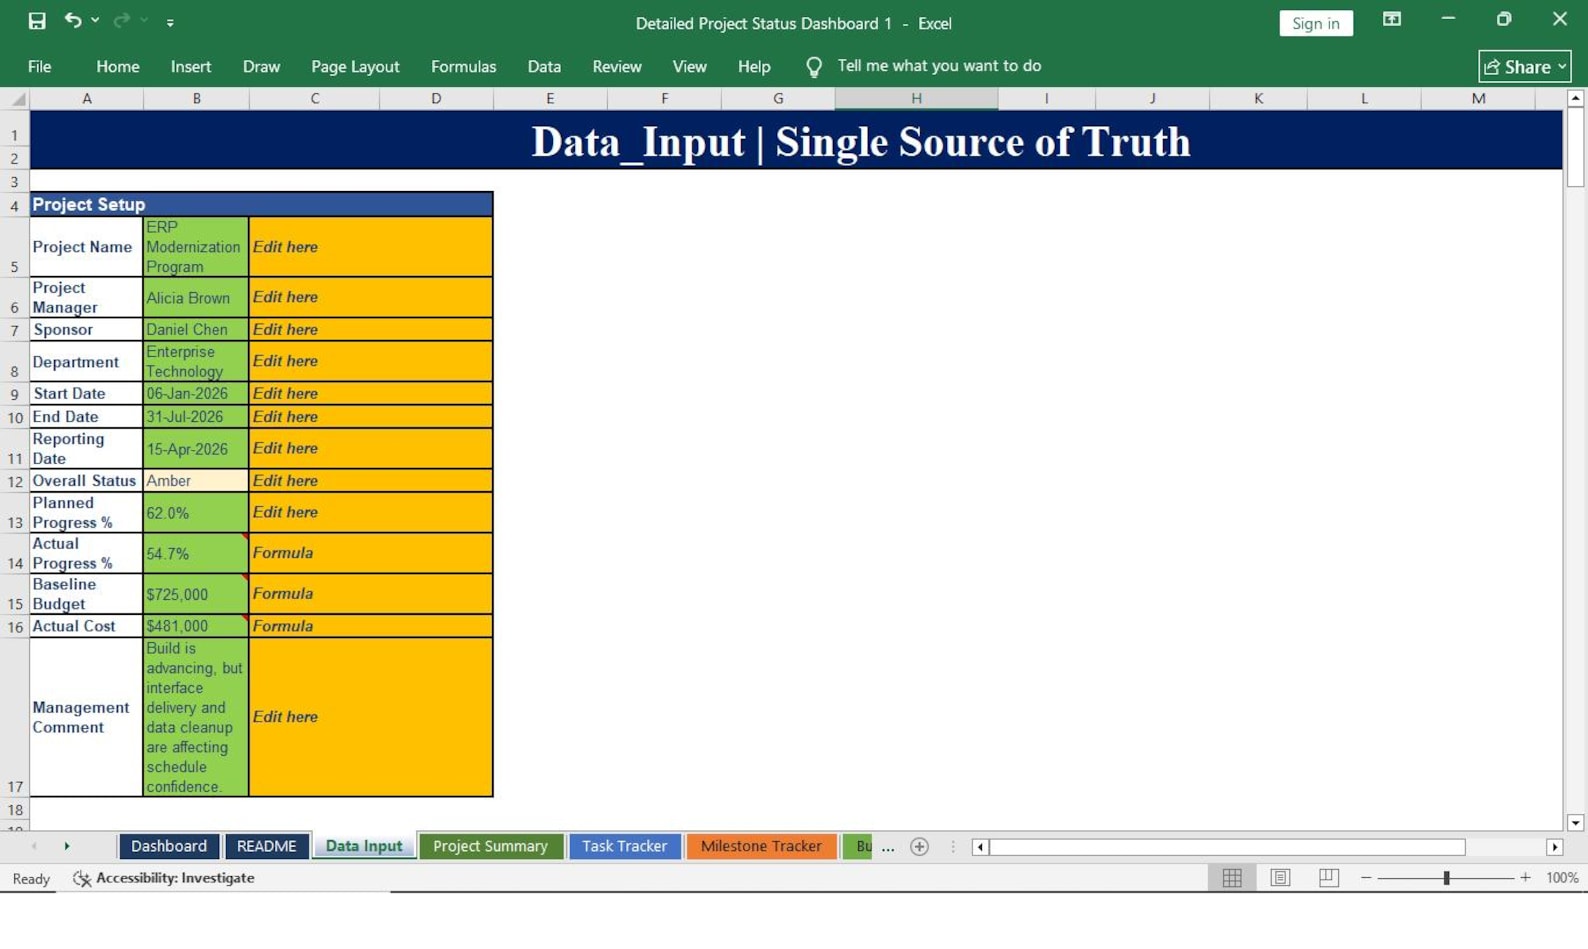
Task: Switch to the README sheet tab
Action: click(266, 846)
